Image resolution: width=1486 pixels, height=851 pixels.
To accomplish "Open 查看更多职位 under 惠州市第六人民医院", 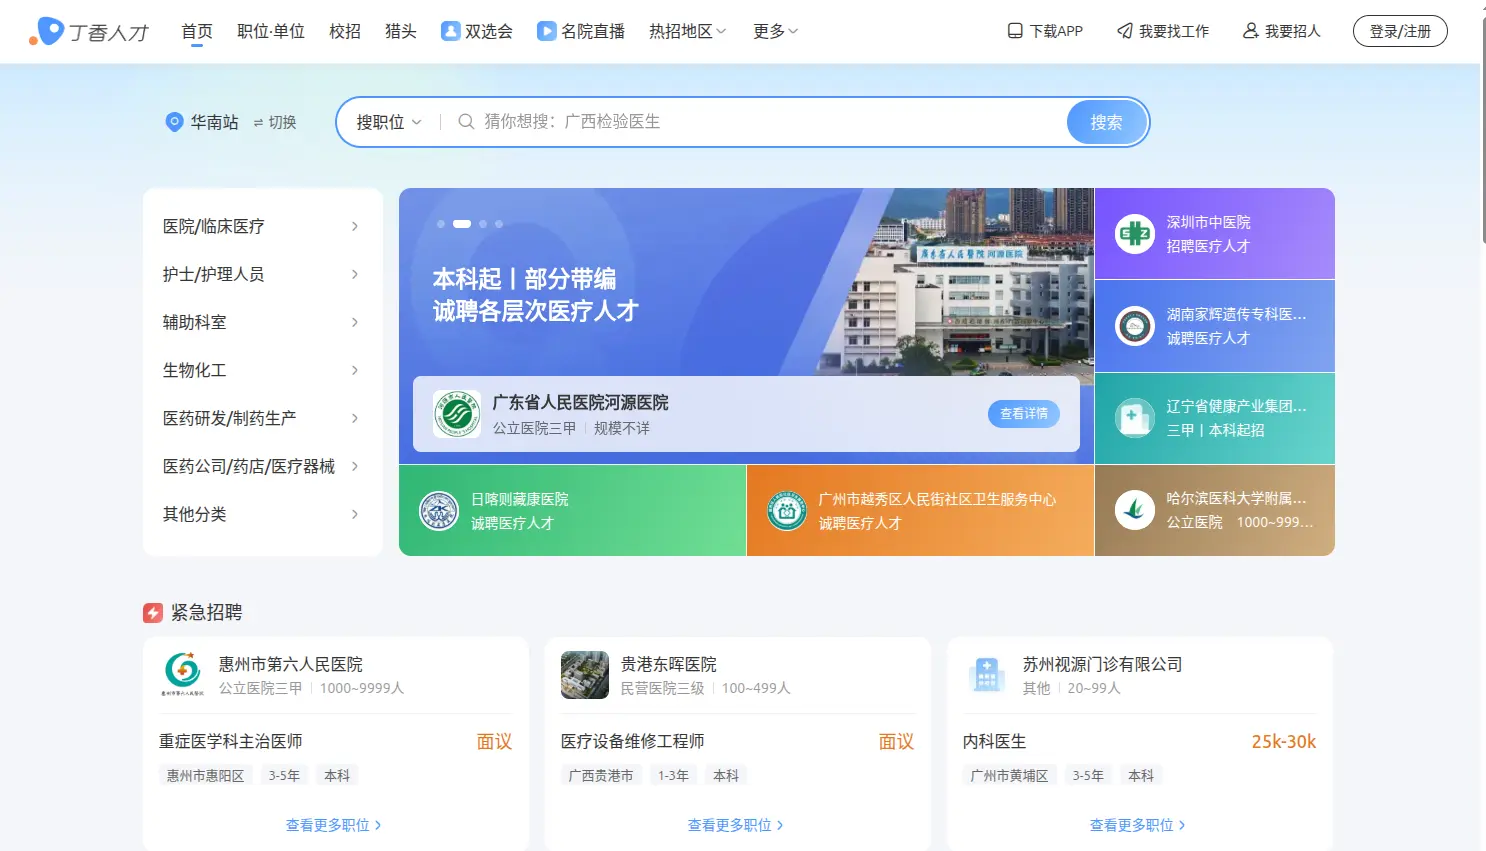I will 334,825.
